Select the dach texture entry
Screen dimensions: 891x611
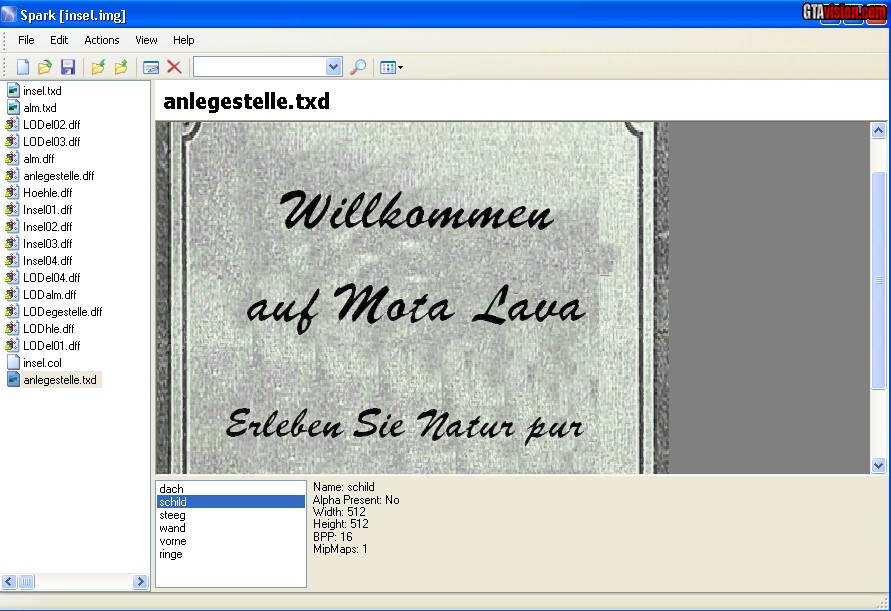(171, 489)
